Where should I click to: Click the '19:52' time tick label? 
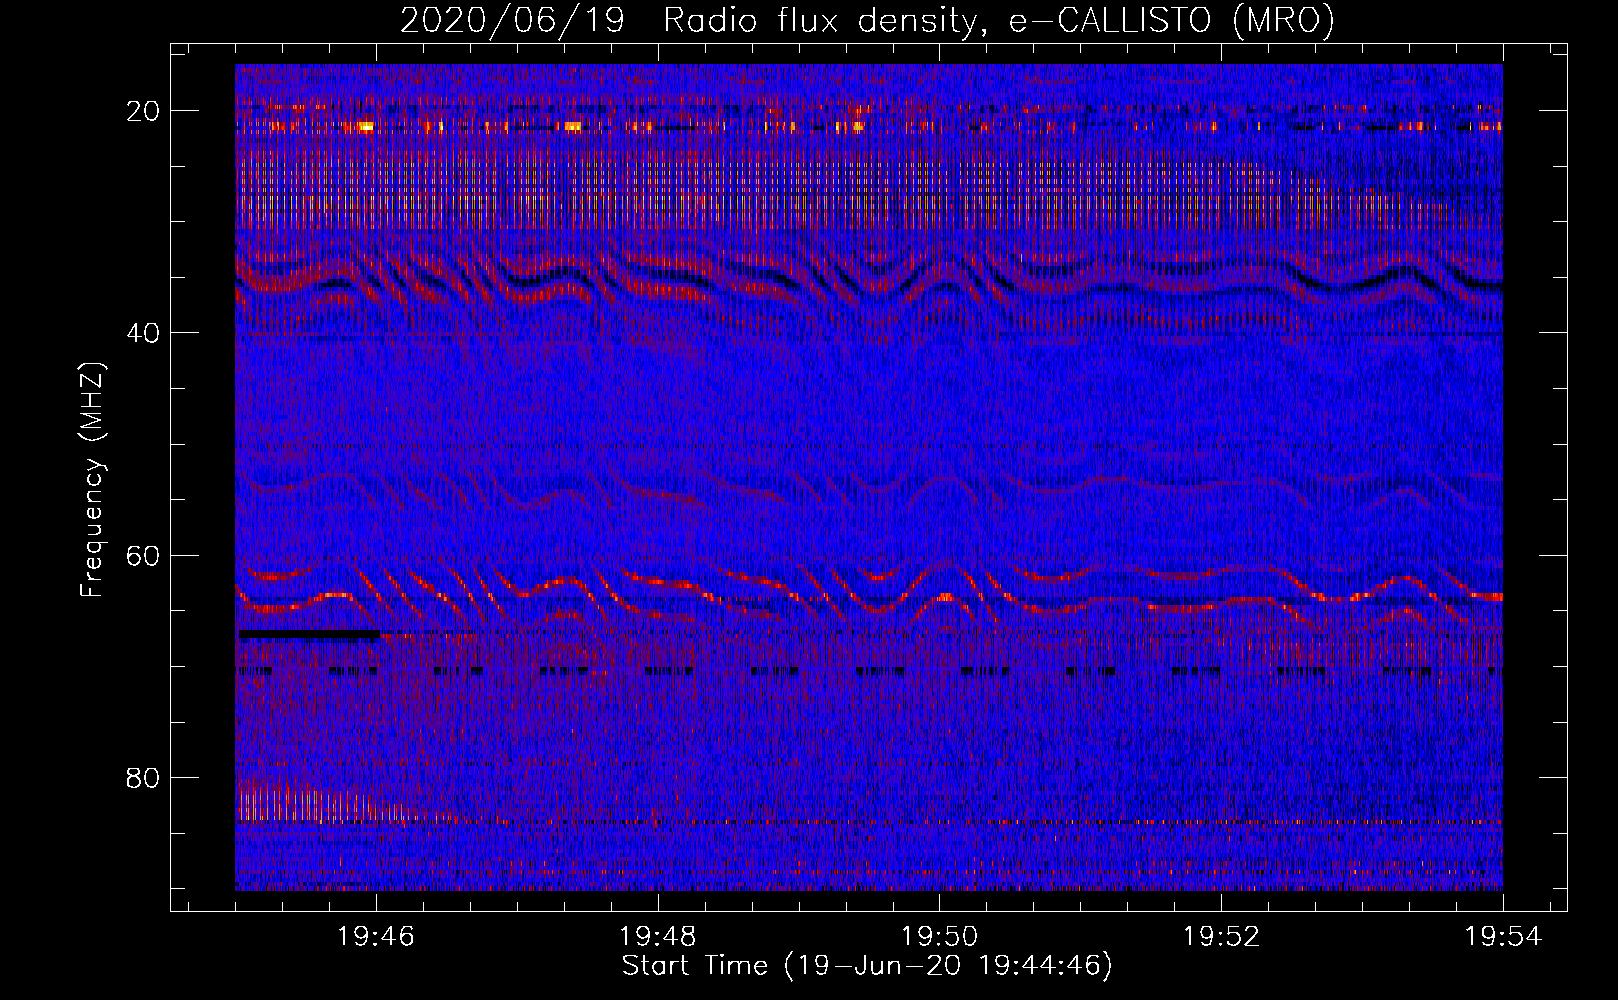coord(1221,937)
